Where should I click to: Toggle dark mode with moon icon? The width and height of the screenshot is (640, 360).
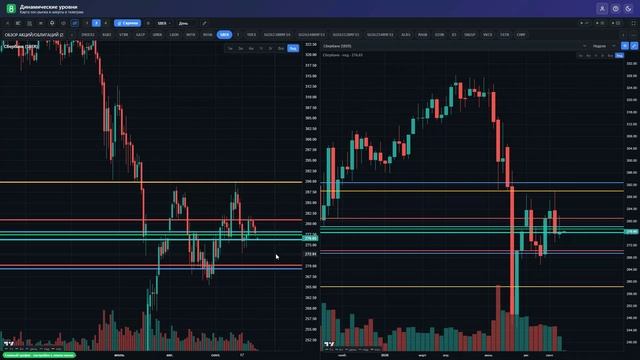click(x=628, y=9)
